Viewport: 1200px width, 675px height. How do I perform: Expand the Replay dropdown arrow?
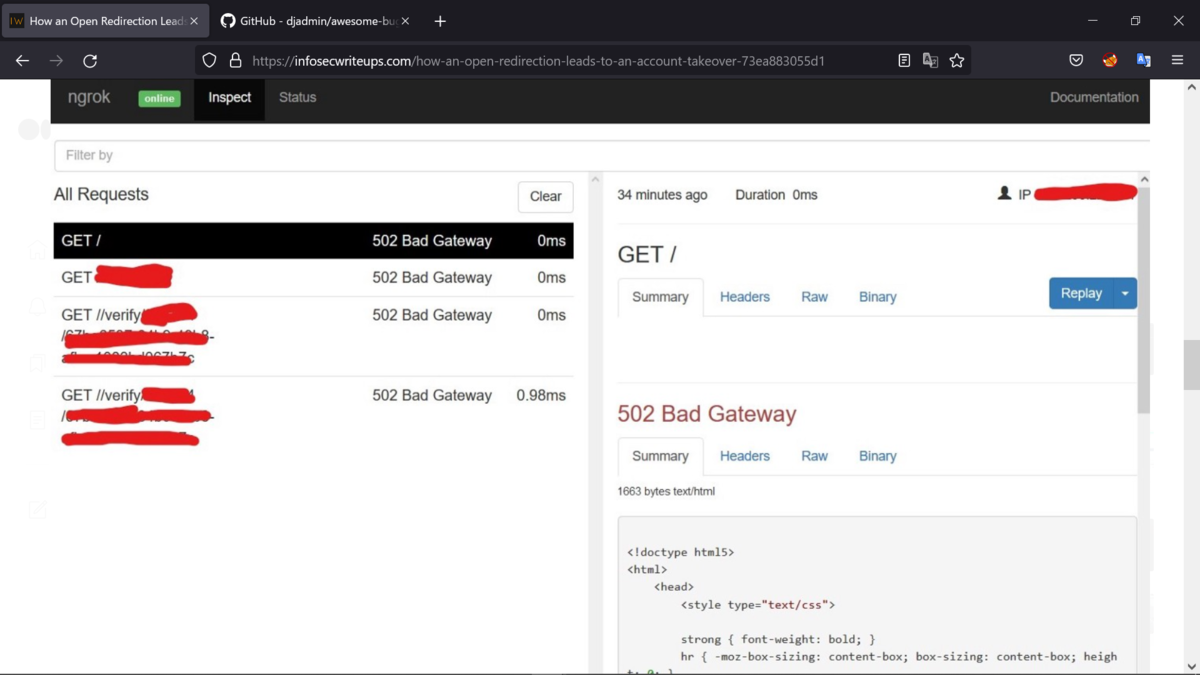click(1125, 294)
